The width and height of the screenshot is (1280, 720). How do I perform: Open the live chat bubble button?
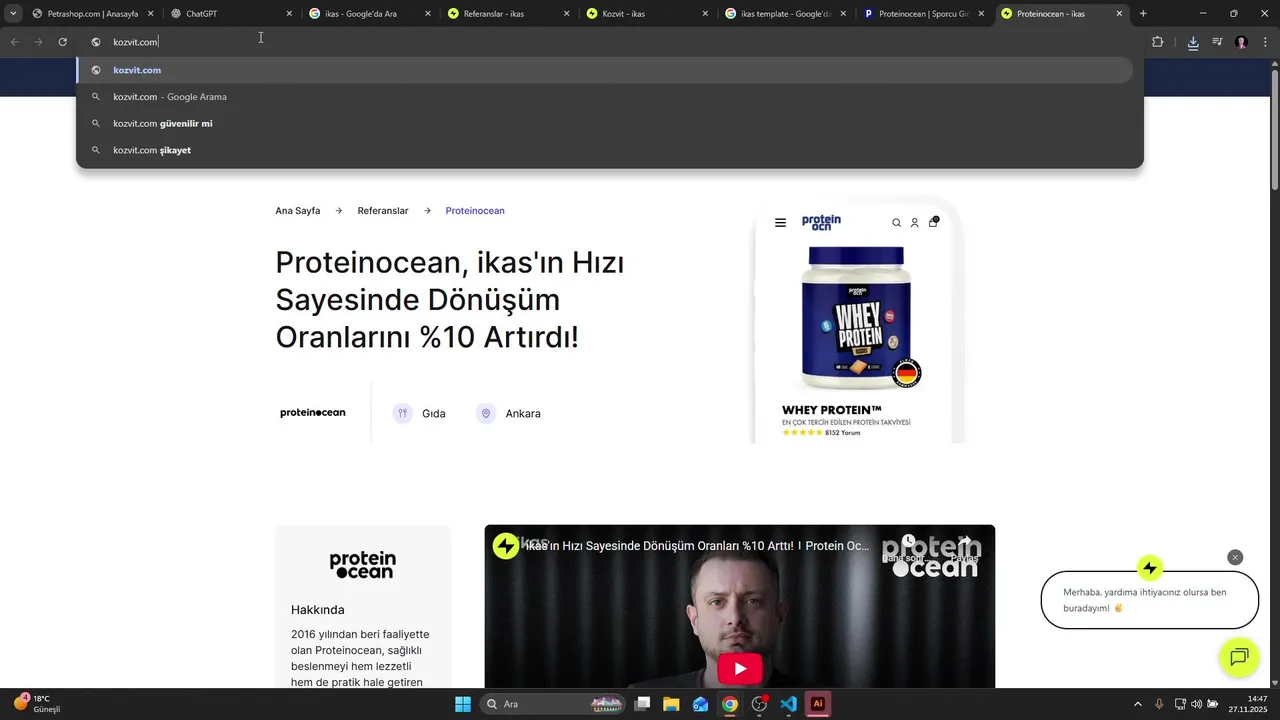coord(1239,657)
